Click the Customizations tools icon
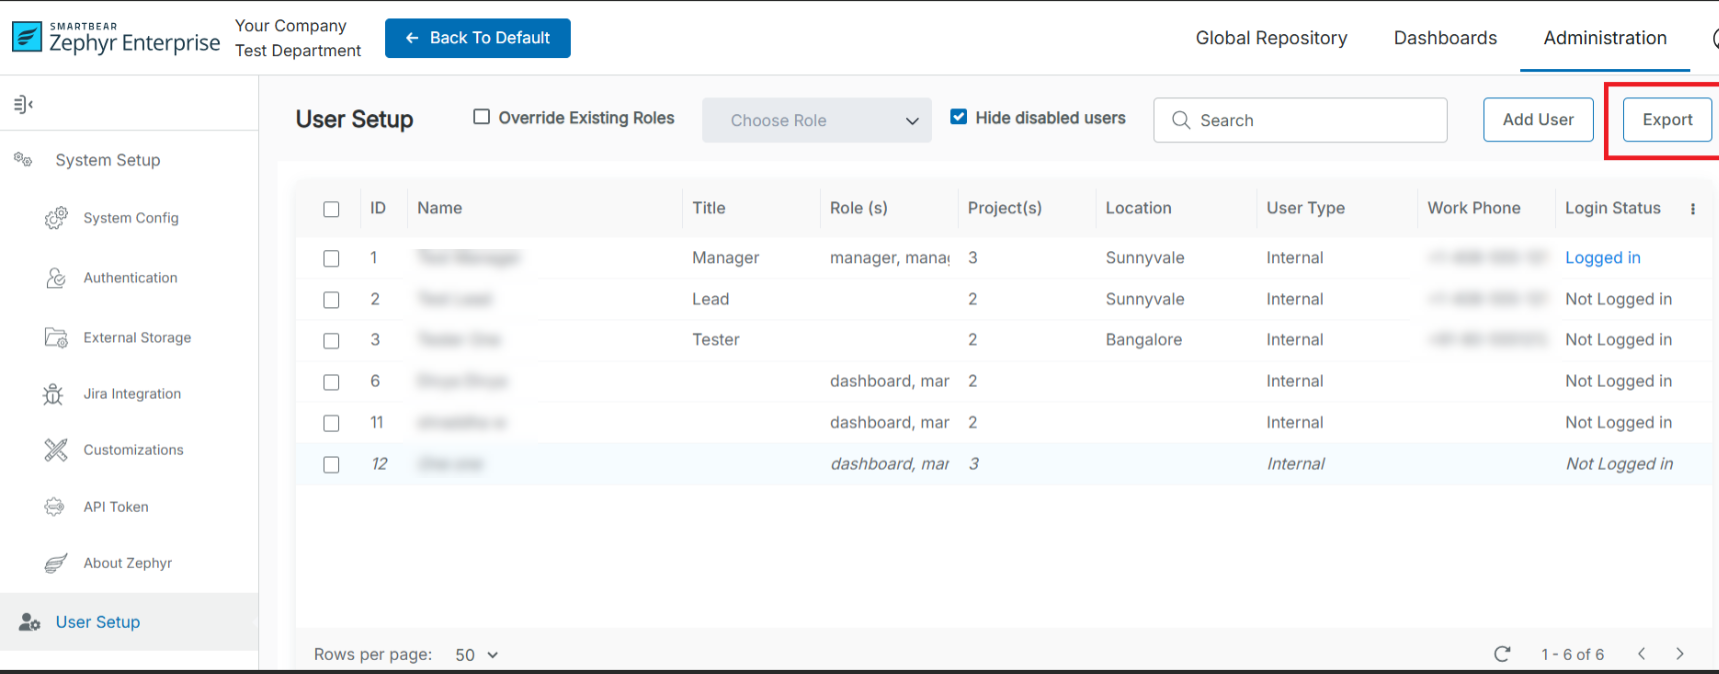The image size is (1719, 674). [x=56, y=450]
